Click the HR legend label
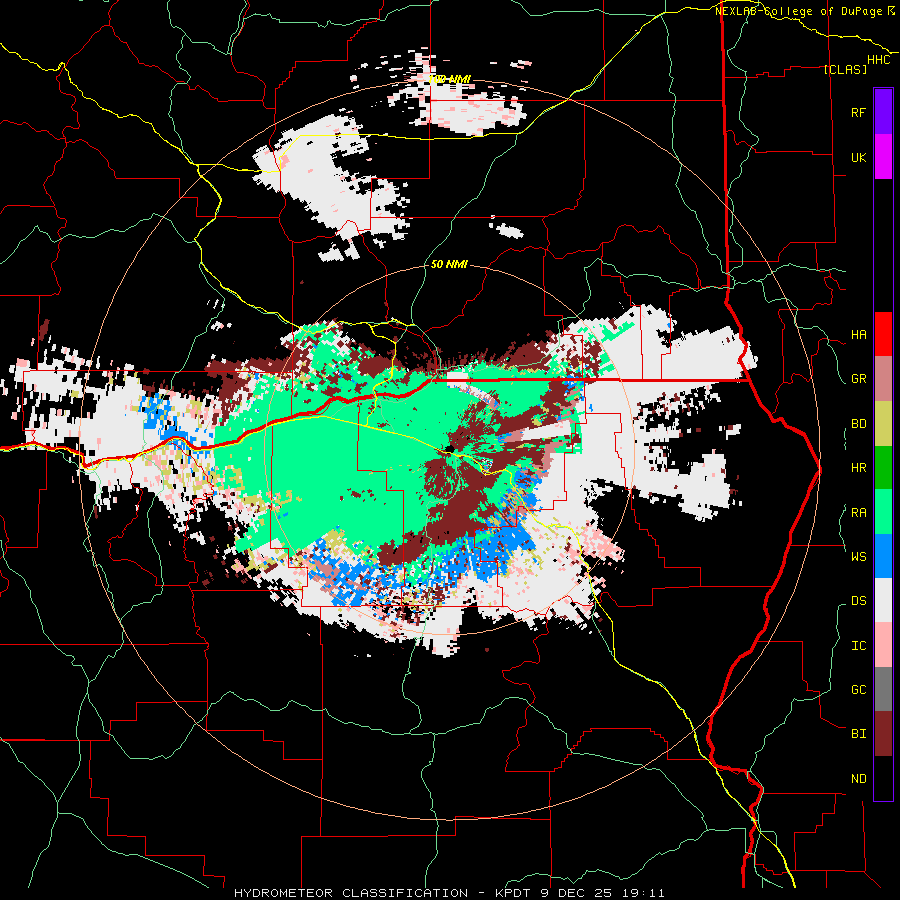This screenshot has width=900, height=900. pyautogui.click(x=858, y=468)
